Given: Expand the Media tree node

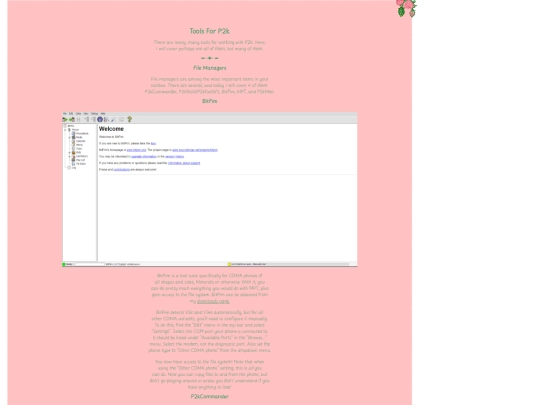Looking at the screenshot, I should (70, 137).
